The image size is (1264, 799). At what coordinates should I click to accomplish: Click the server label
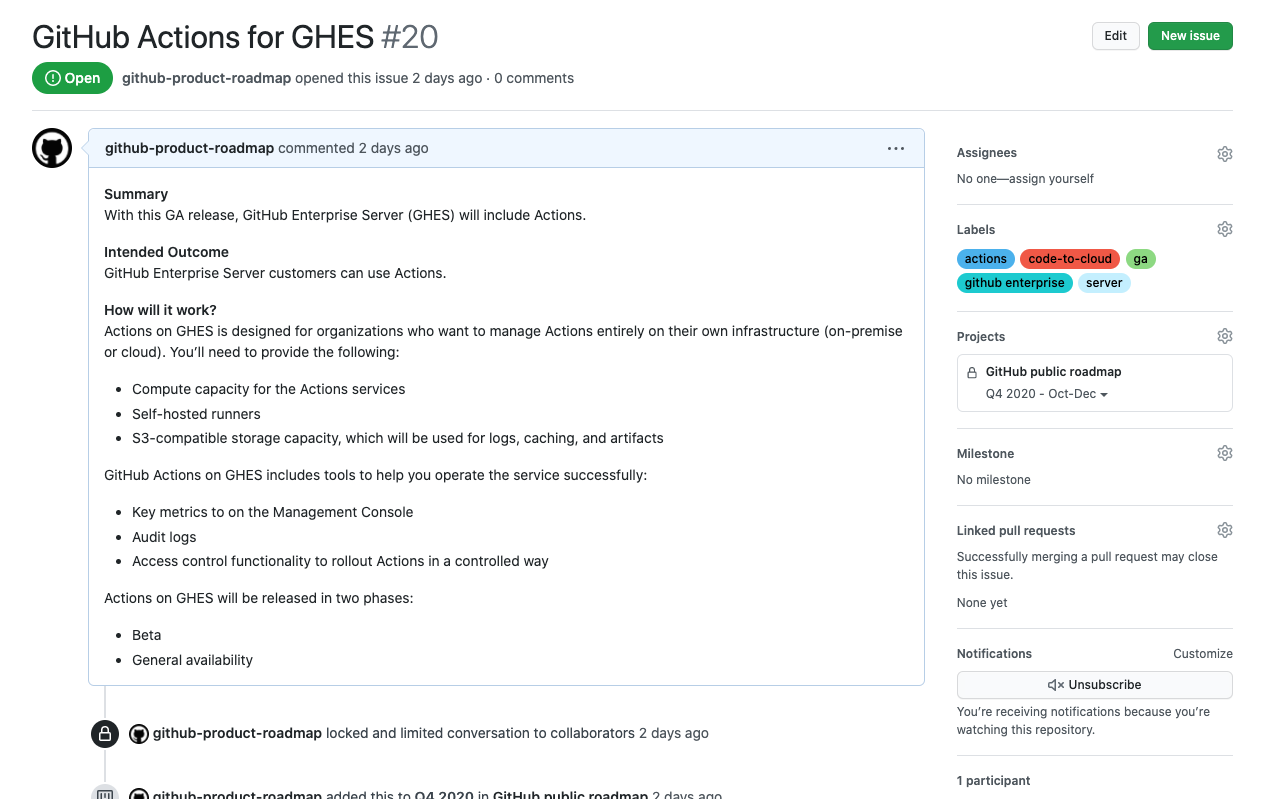point(1104,283)
